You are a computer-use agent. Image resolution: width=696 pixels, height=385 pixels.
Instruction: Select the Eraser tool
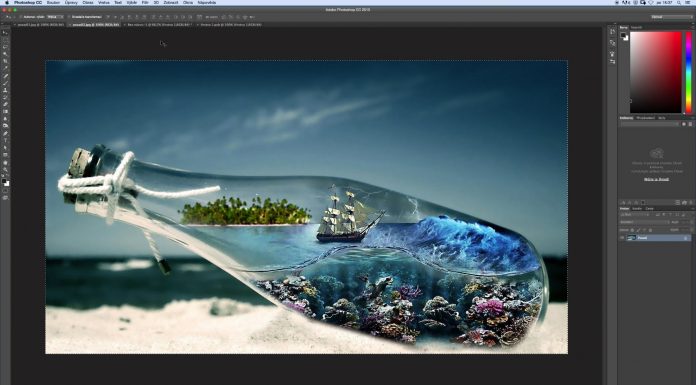pos(5,104)
